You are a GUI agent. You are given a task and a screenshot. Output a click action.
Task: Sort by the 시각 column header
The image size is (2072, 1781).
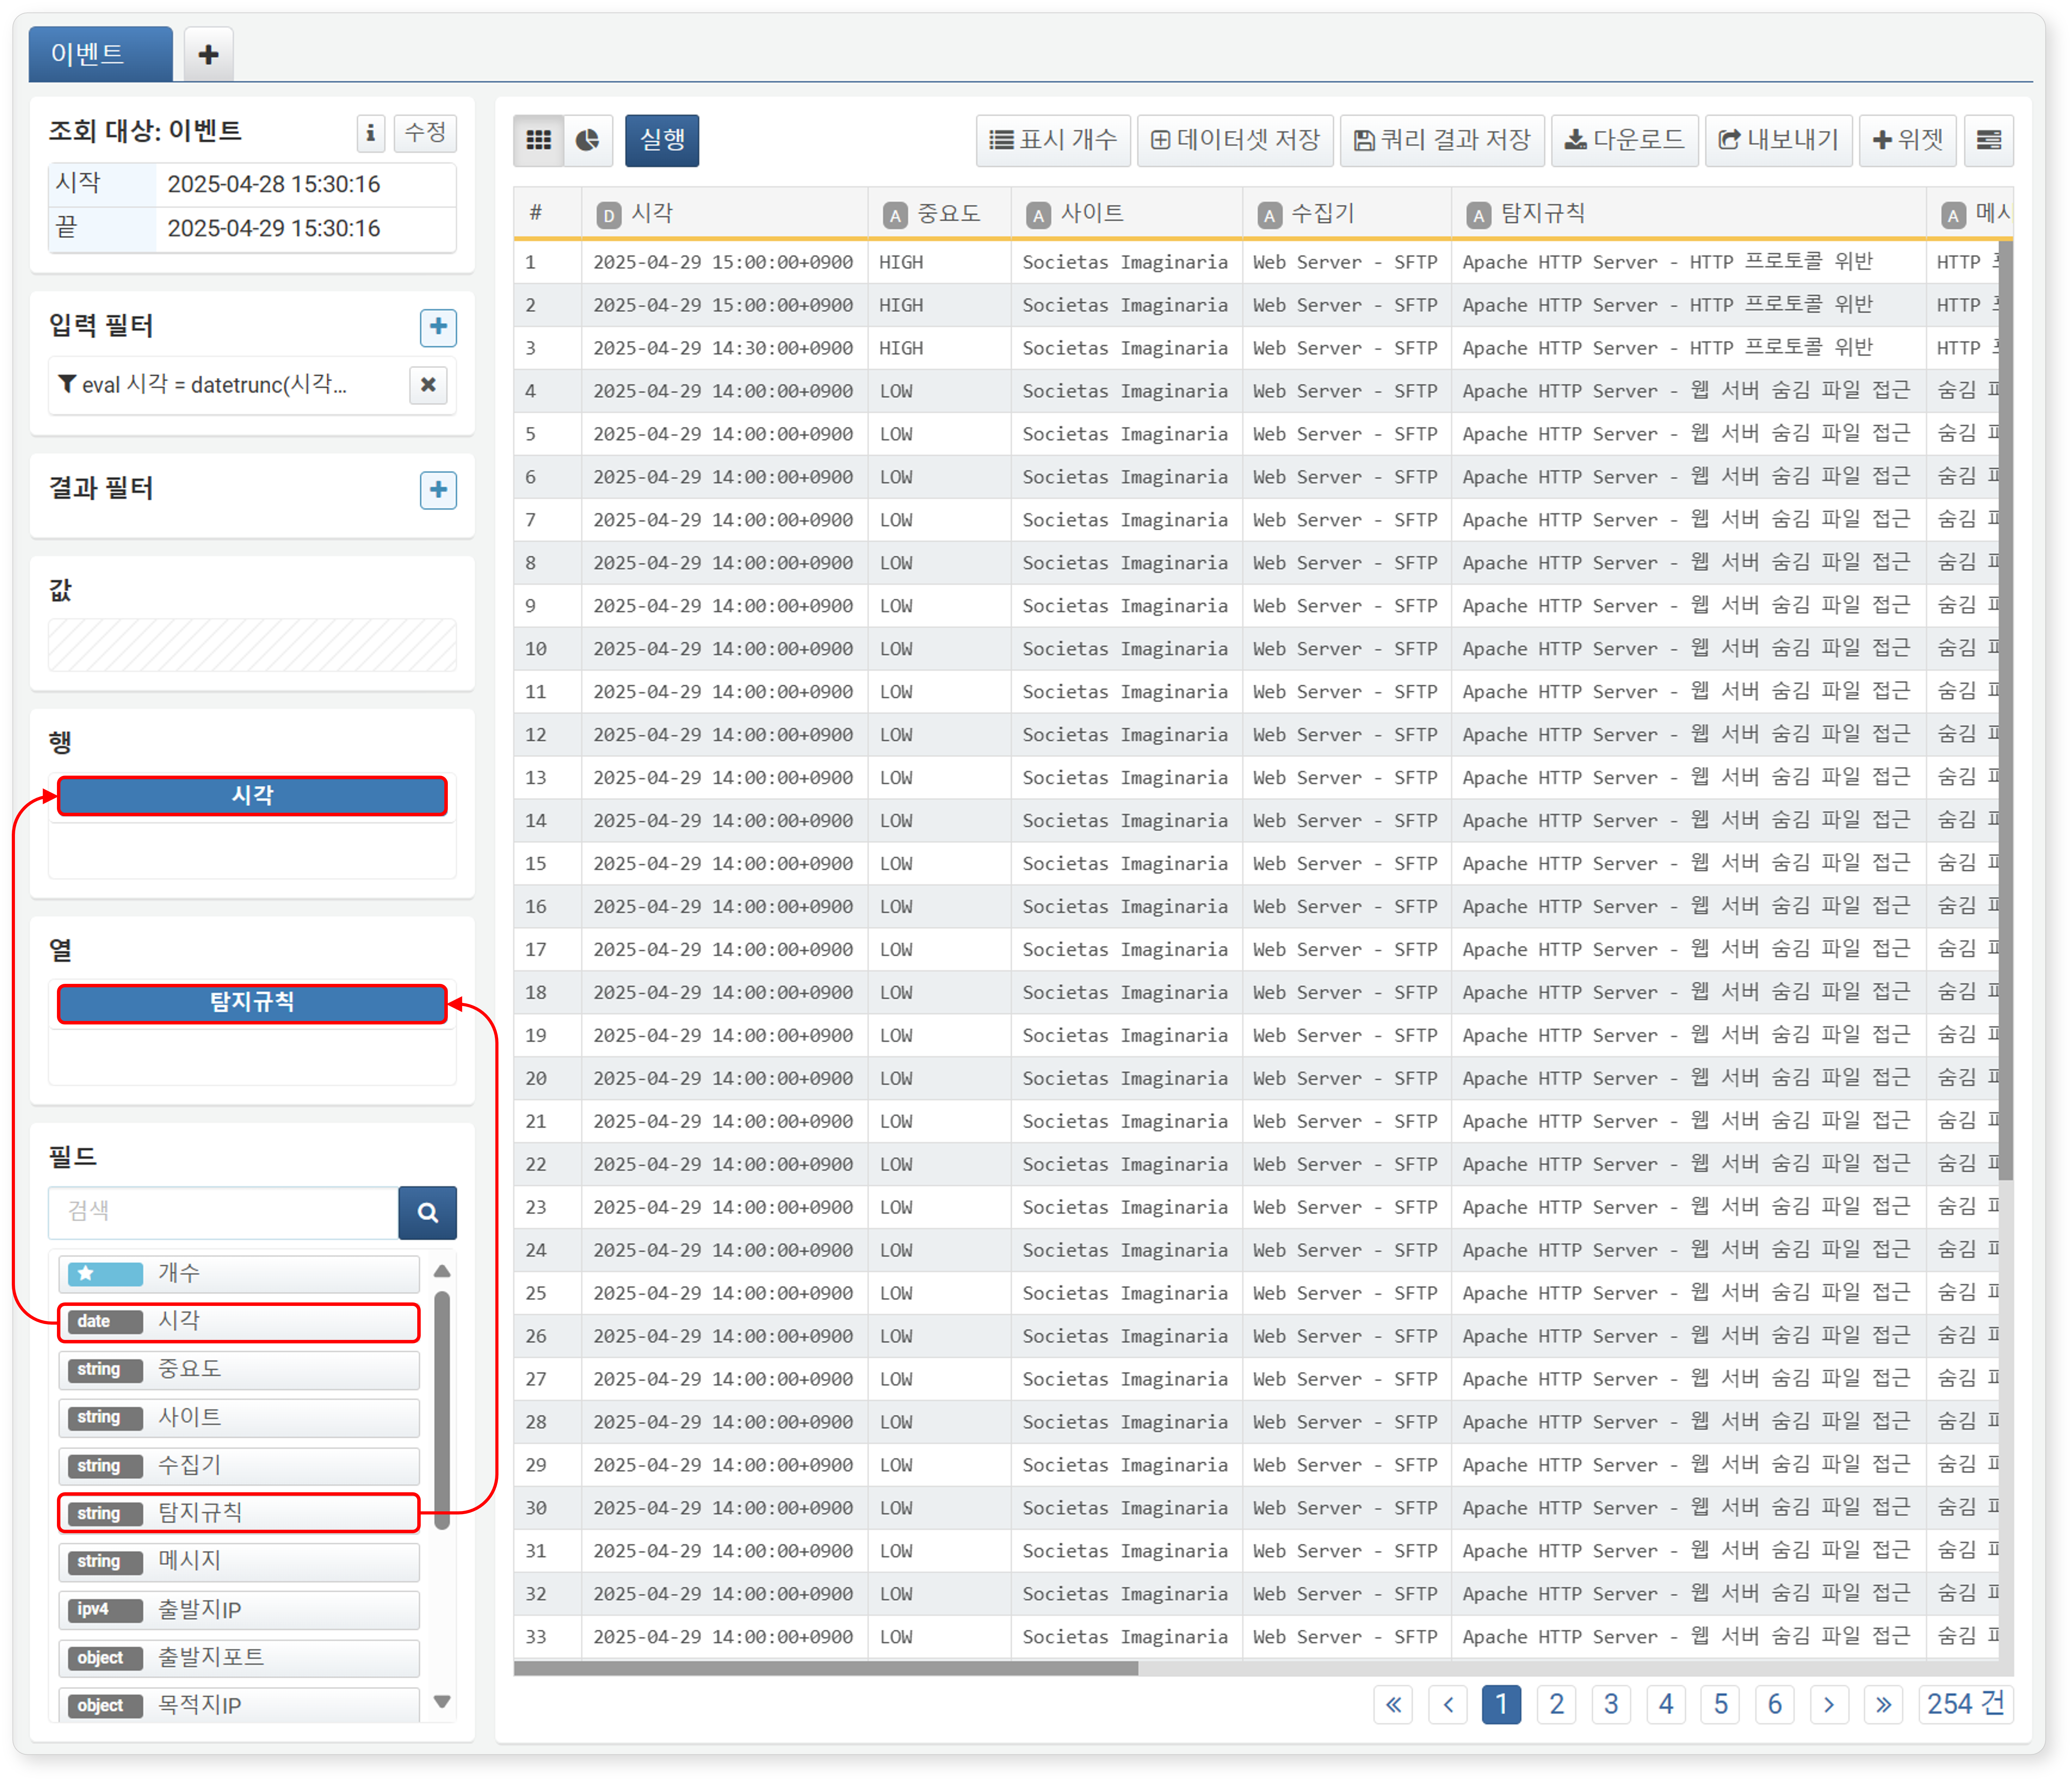[x=725, y=213]
